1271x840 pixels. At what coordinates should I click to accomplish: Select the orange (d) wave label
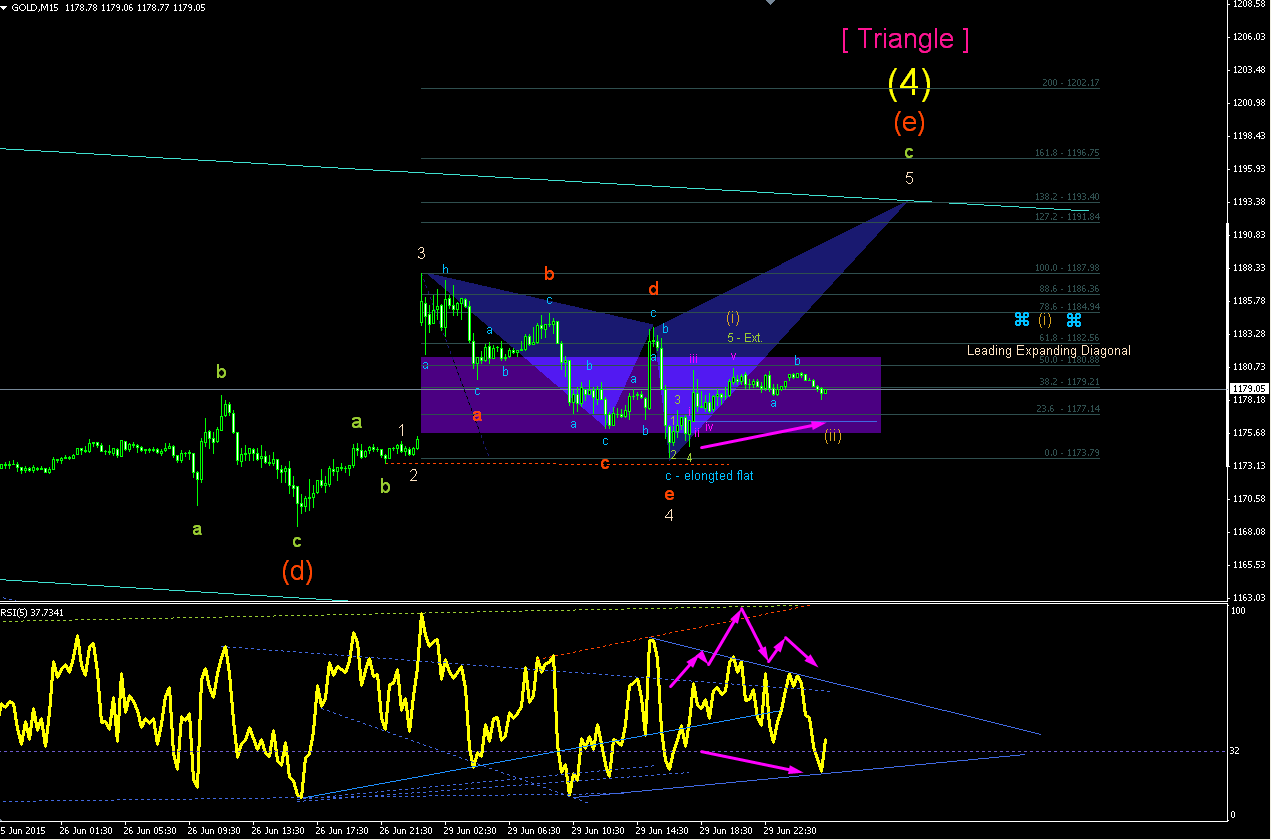[x=297, y=570]
